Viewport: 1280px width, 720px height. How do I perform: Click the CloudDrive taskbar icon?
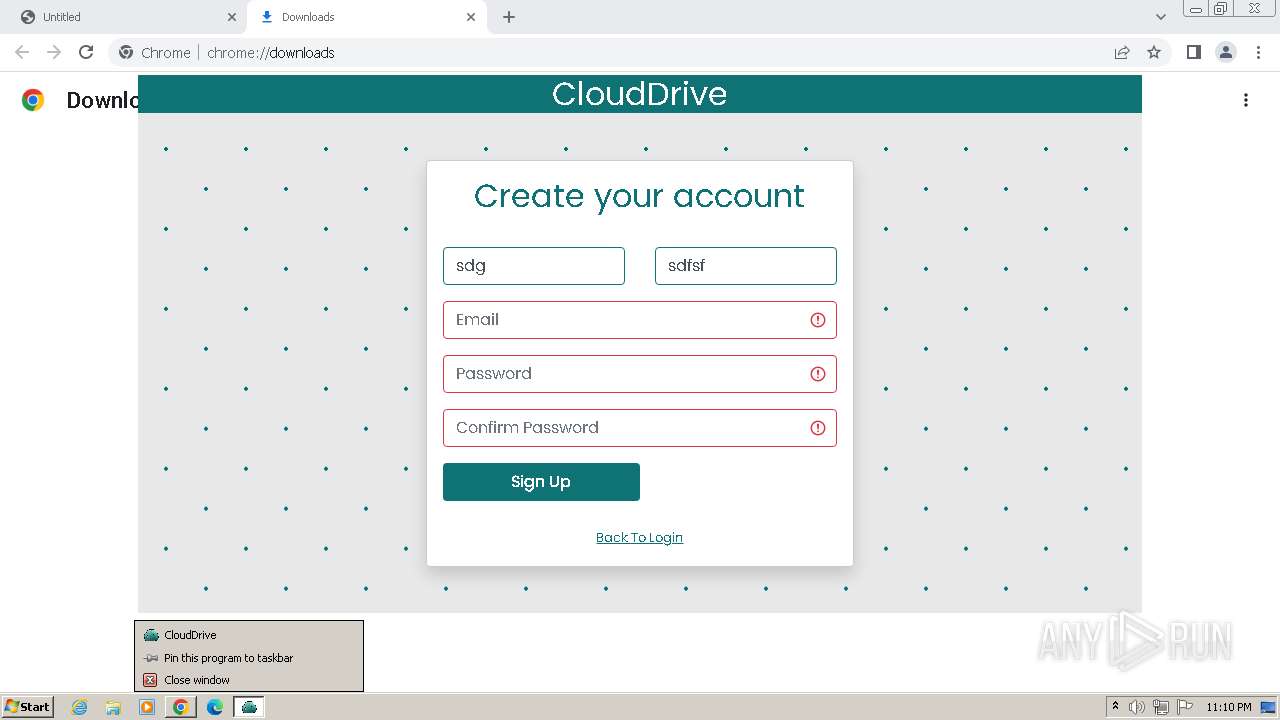[x=249, y=707]
